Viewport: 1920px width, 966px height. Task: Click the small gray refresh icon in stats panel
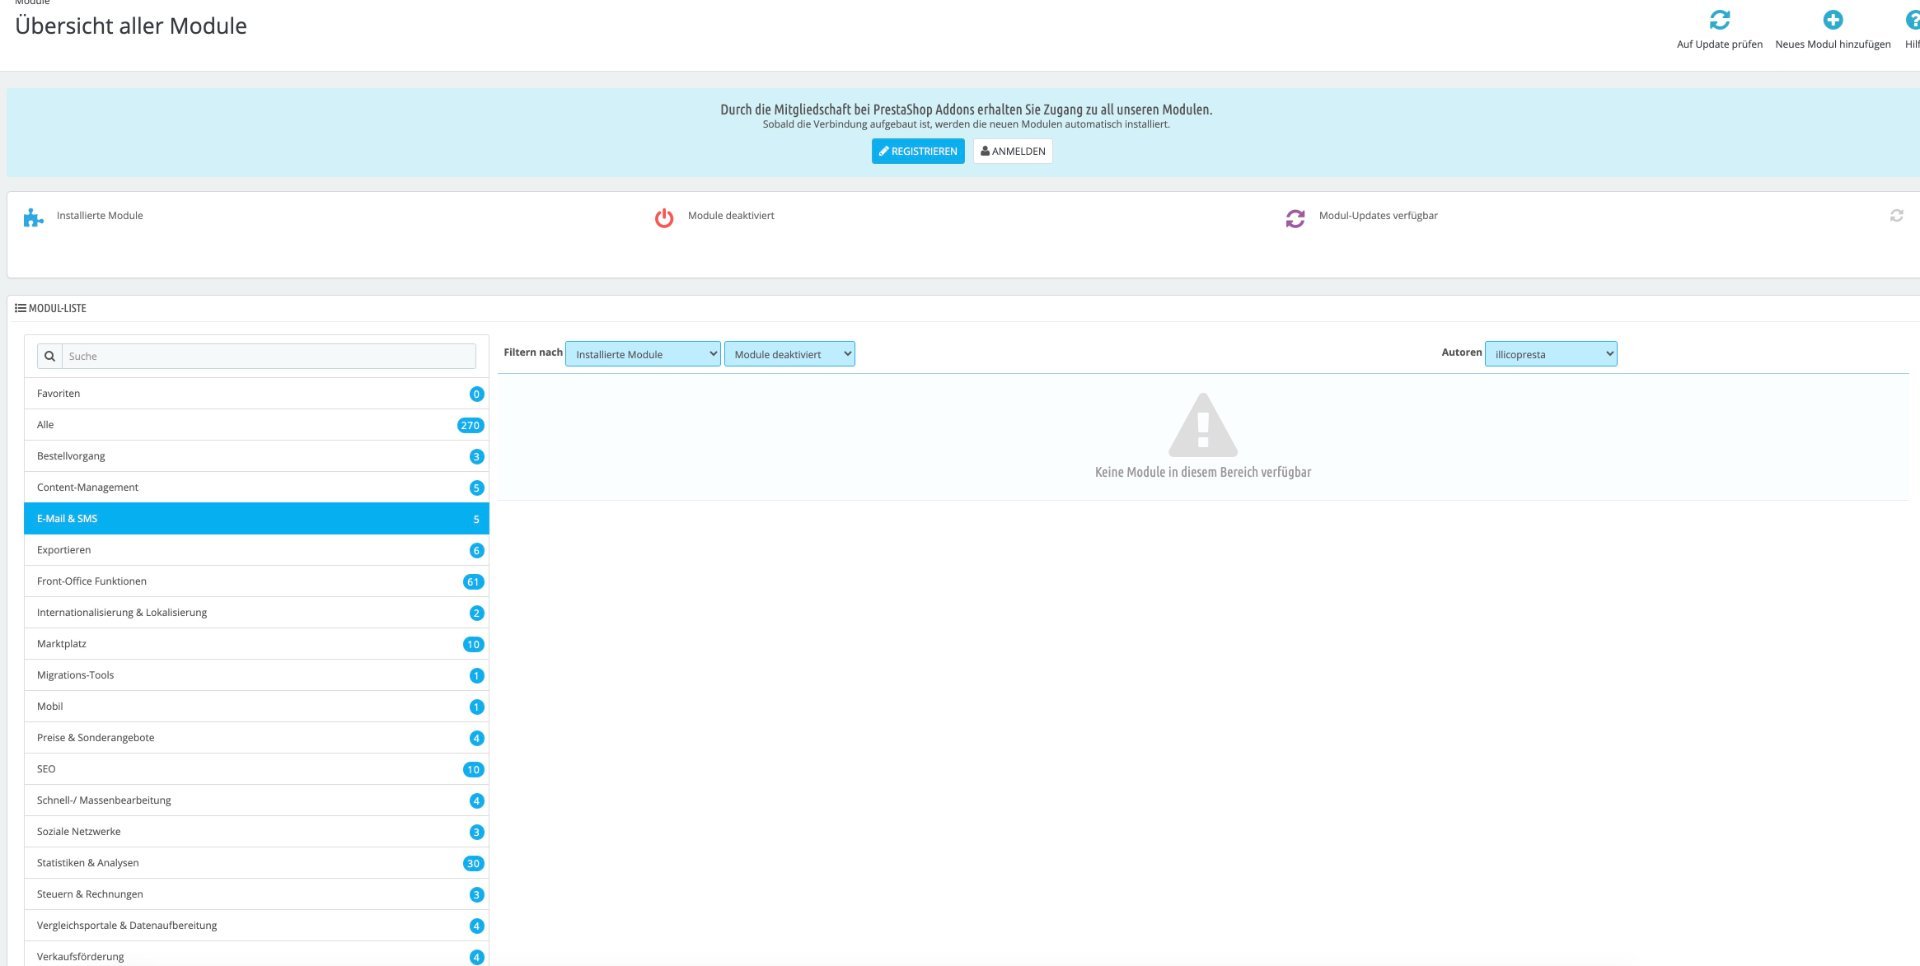[x=1896, y=215]
